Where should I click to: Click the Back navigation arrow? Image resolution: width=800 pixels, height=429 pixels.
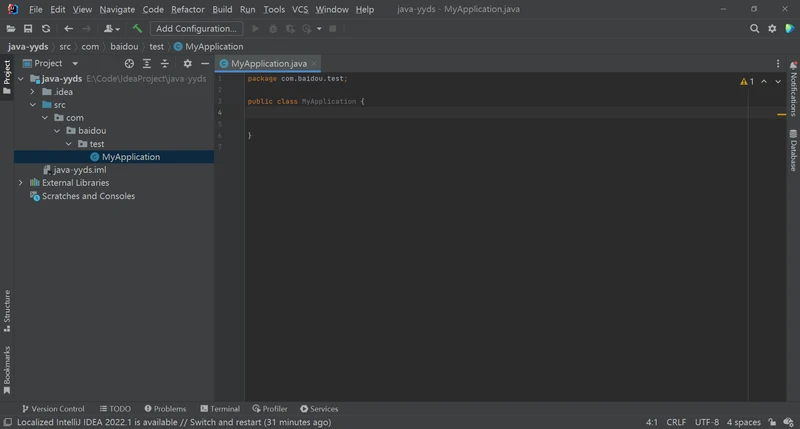(x=69, y=29)
